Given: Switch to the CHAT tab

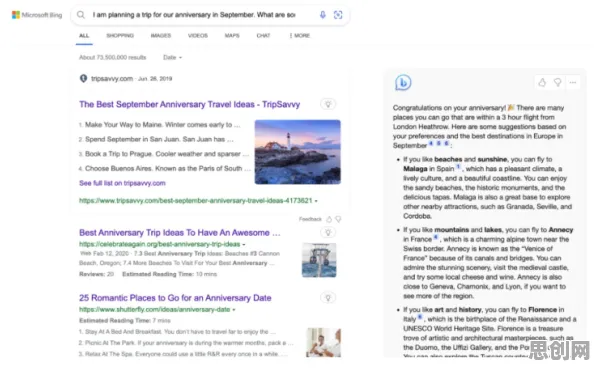Looking at the screenshot, I should tap(263, 36).
